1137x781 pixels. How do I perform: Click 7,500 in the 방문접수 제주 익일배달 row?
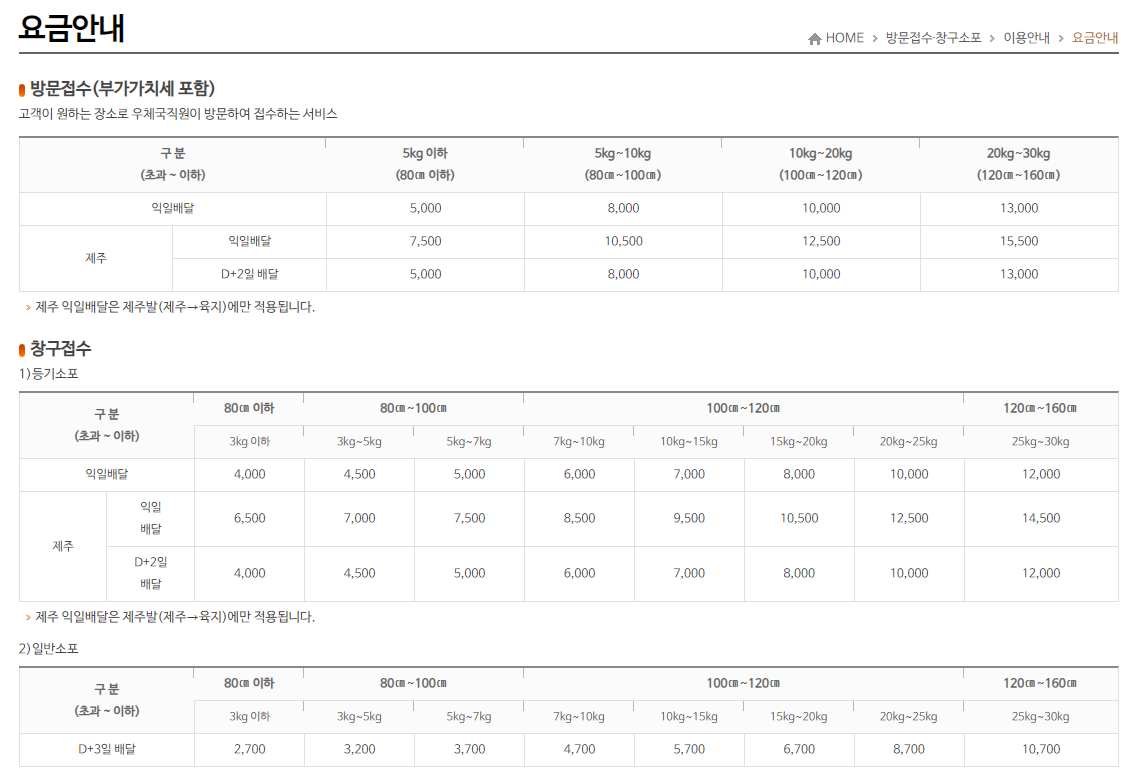tap(426, 241)
